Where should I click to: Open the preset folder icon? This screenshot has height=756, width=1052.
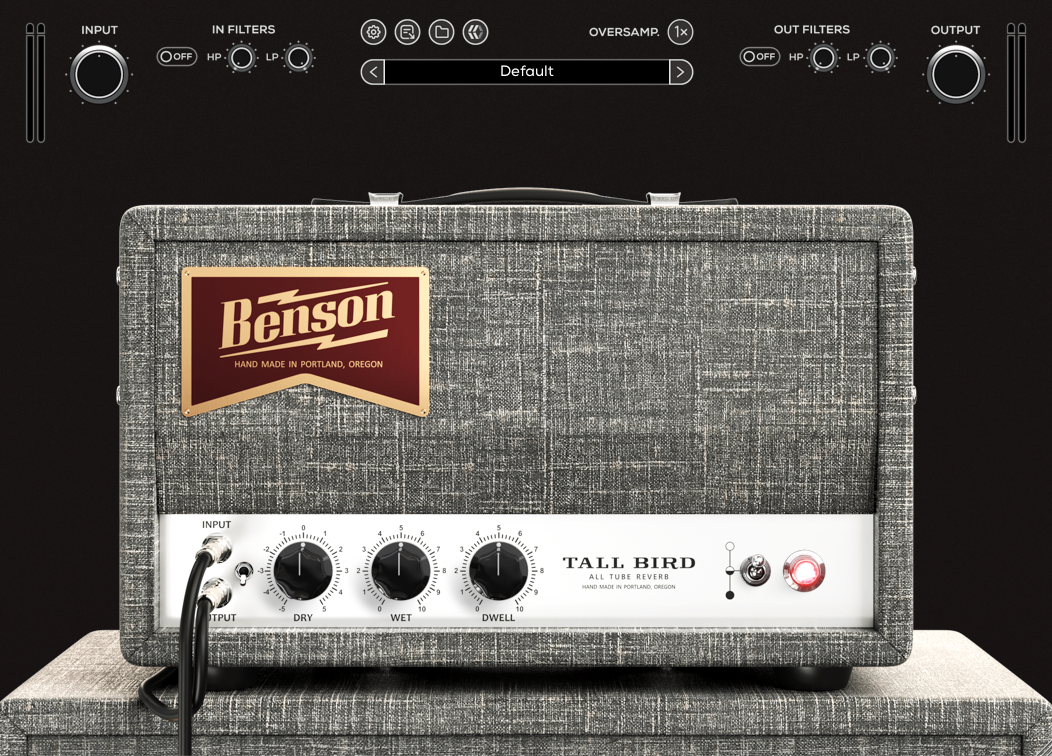coord(441,32)
